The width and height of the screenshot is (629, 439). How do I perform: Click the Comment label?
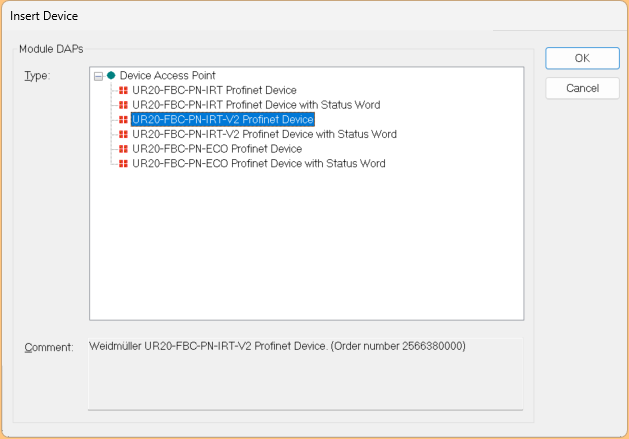tap(49, 347)
